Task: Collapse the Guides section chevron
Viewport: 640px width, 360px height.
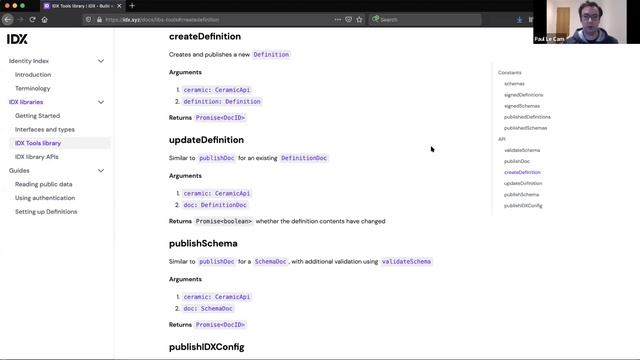Action: pyautogui.click(x=101, y=171)
